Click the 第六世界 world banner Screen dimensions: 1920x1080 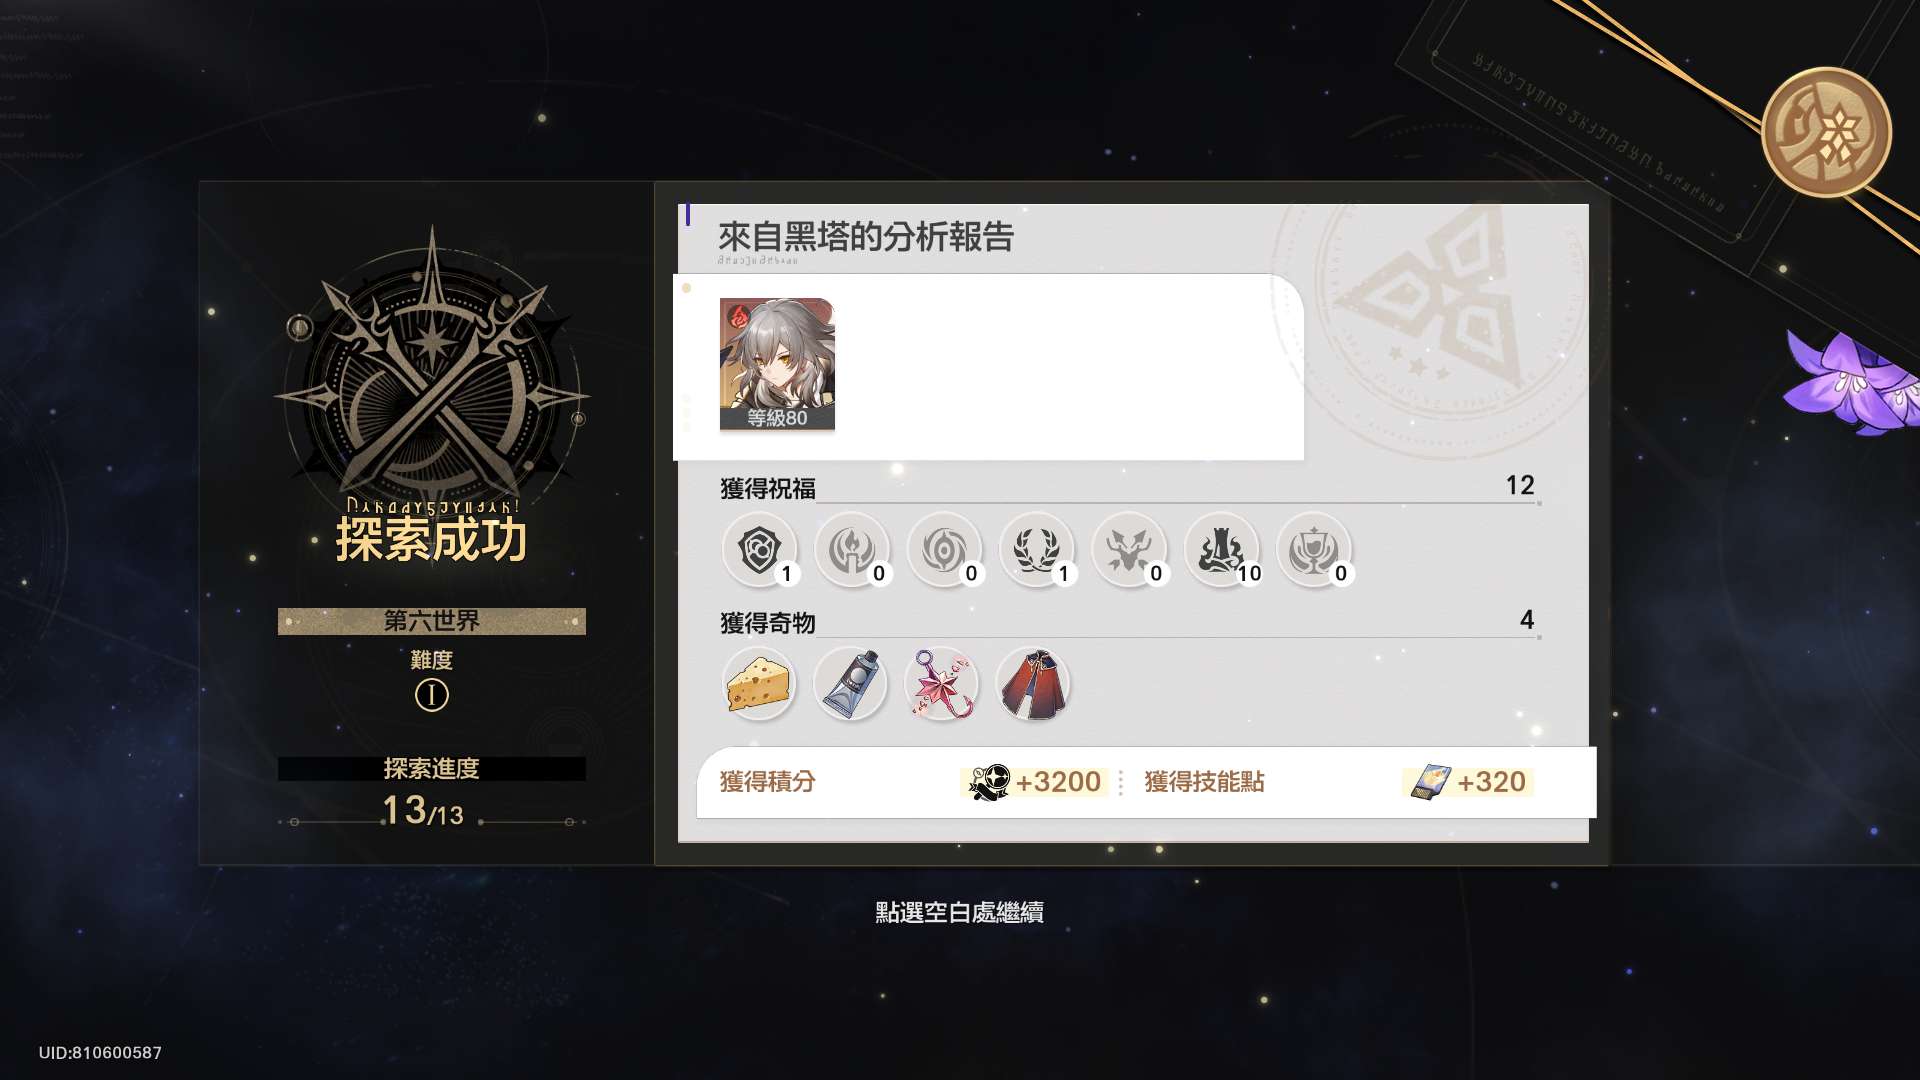(x=432, y=621)
